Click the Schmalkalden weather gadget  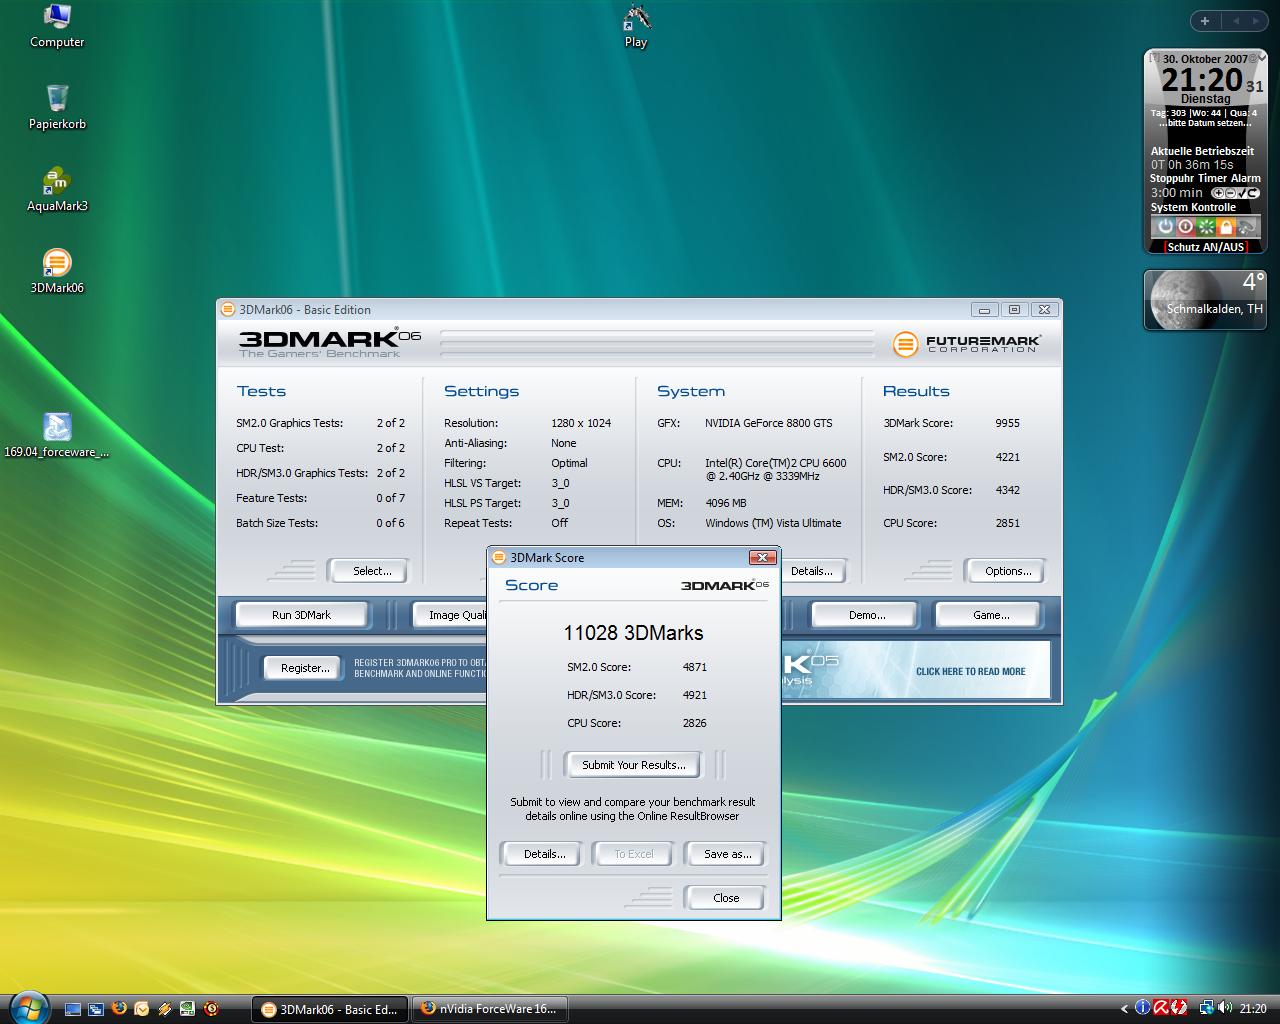click(1206, 299)
